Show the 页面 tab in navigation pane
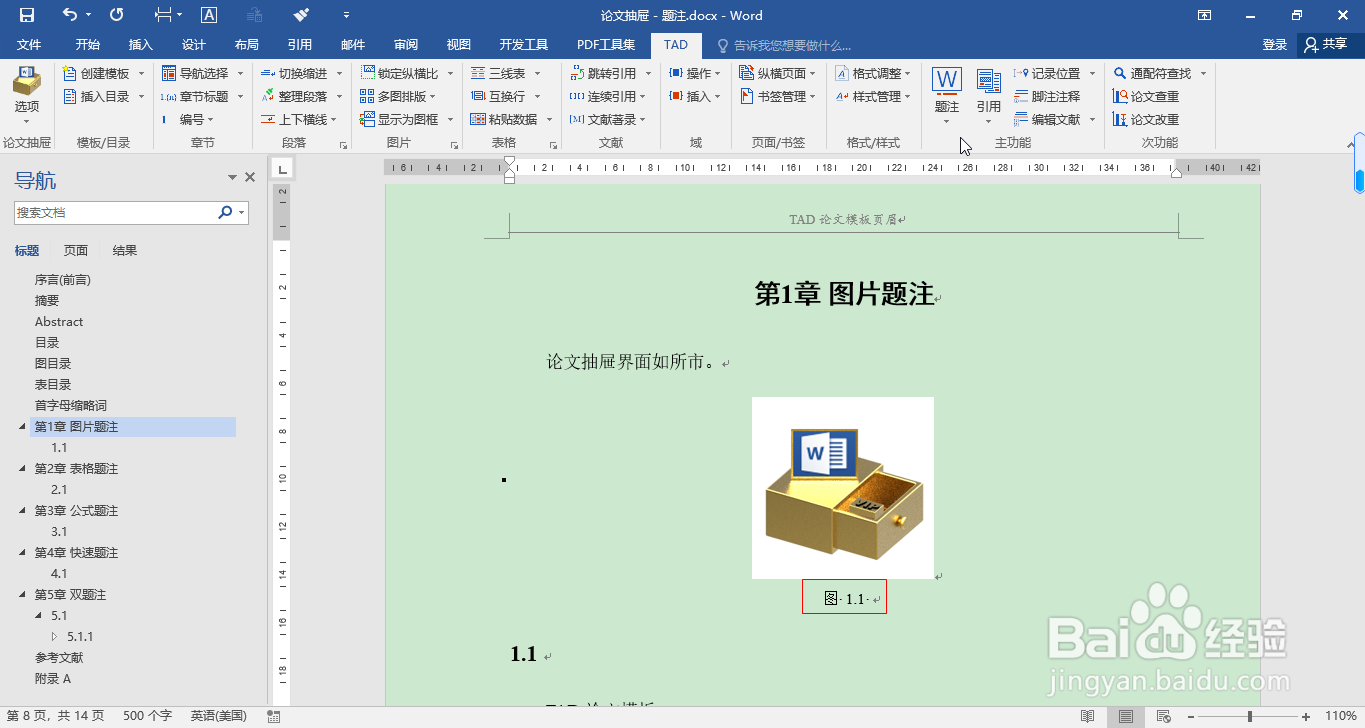Image resolution: width=1365 pixels, height=728 pixels. pos(76,251)
